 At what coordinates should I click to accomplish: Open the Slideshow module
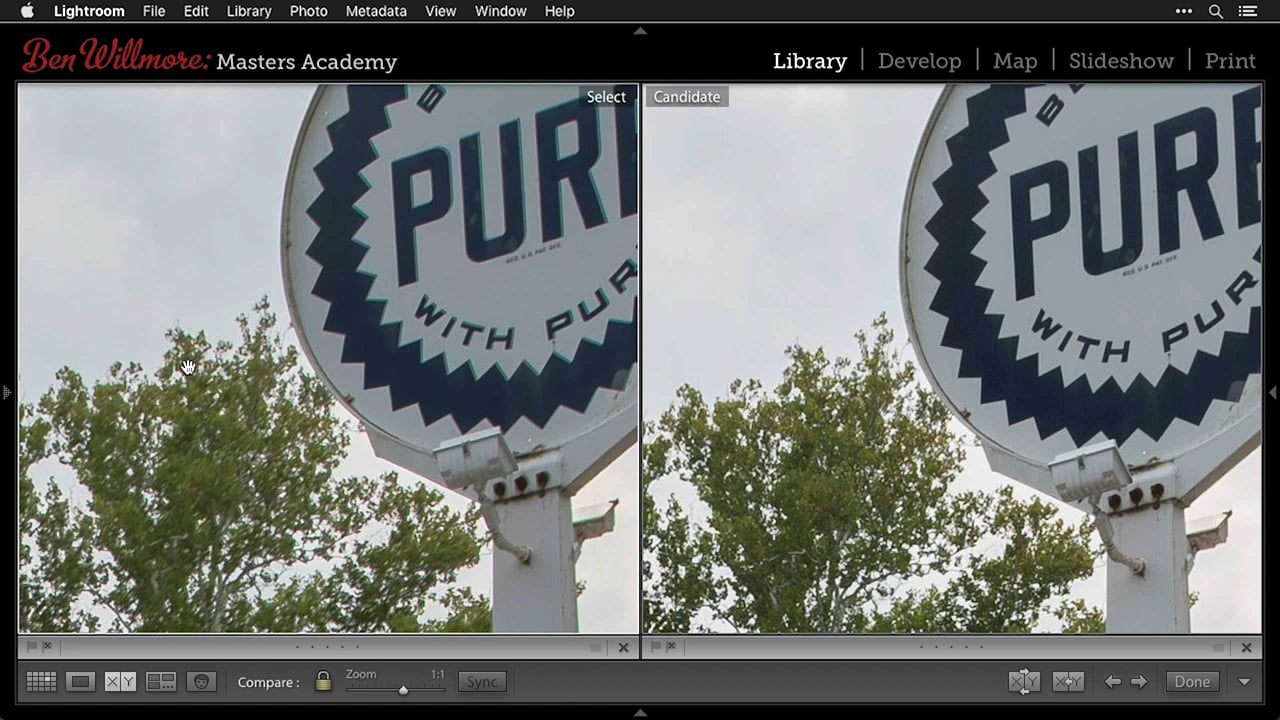pyautogui.click(x=1121, y=61)
